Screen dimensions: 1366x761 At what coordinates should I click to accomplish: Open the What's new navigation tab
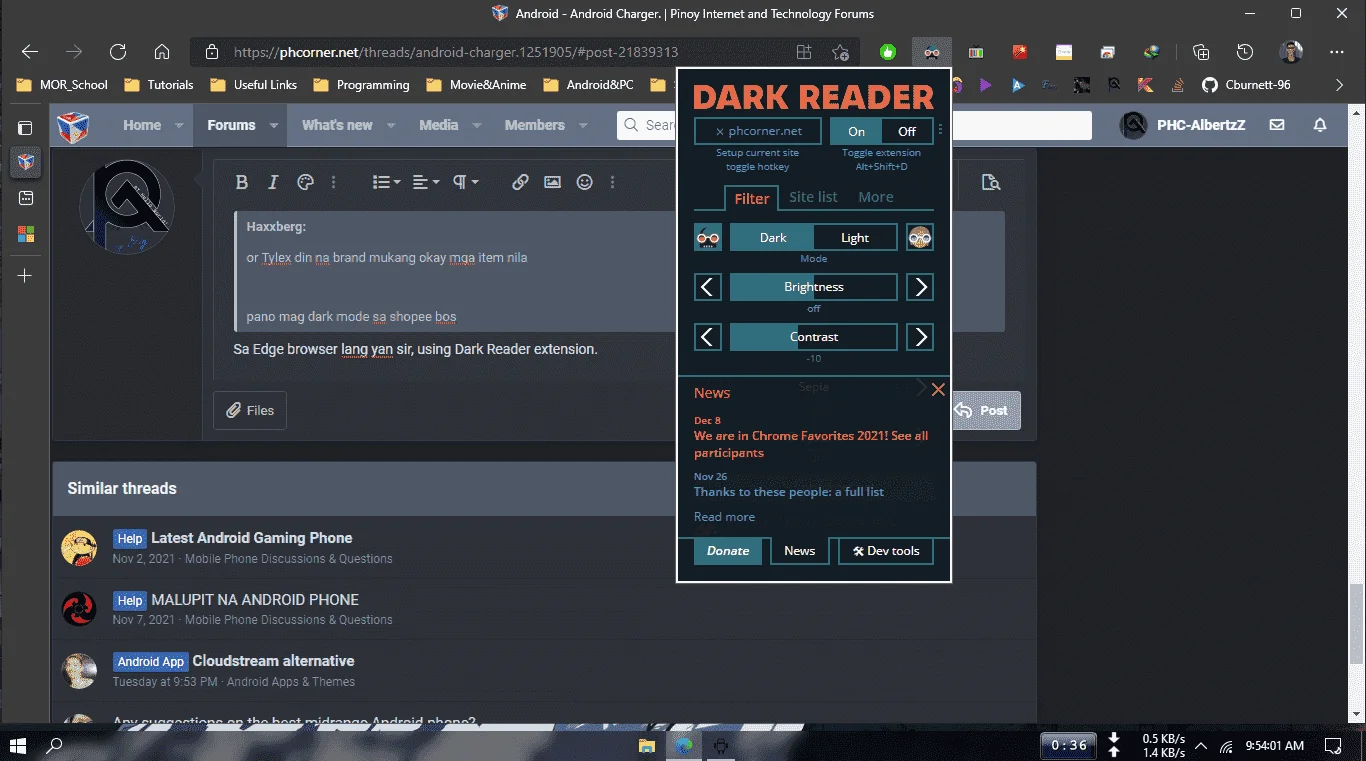pos(337,125)
